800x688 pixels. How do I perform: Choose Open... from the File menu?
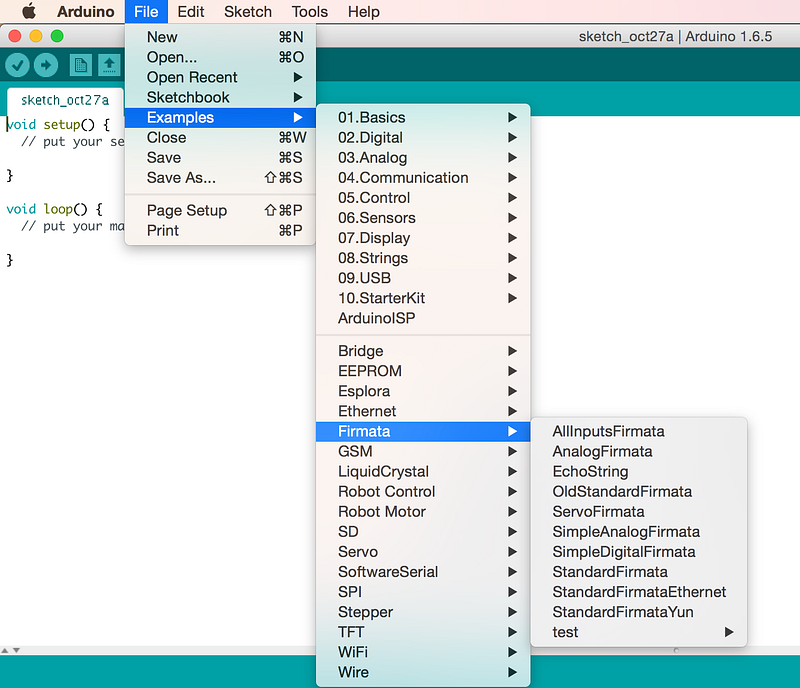(x=220, y=57)
